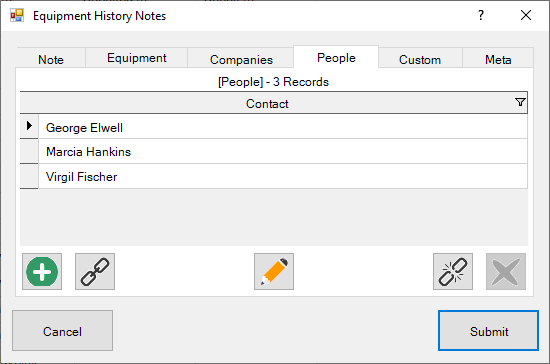Click the row selector beside Marcia Hankins

(29, 151)
